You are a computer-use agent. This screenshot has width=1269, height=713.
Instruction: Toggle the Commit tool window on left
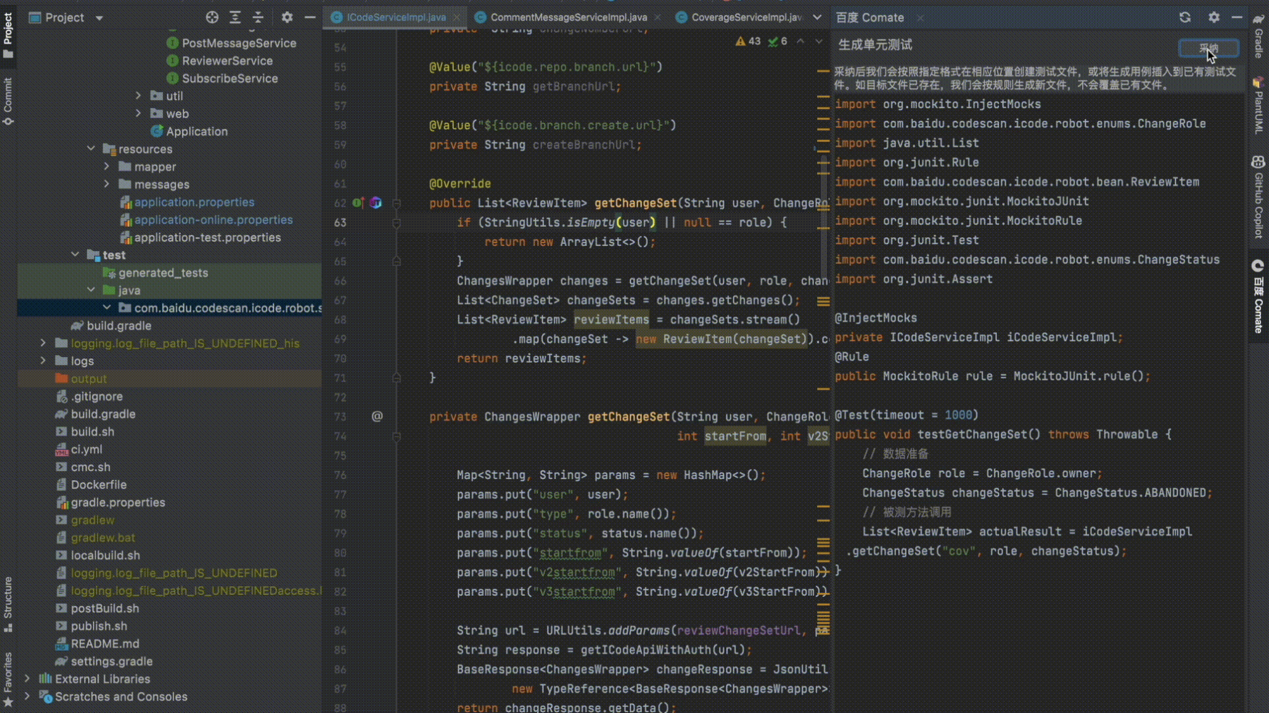pyautogui.click(x=8, y=102)
